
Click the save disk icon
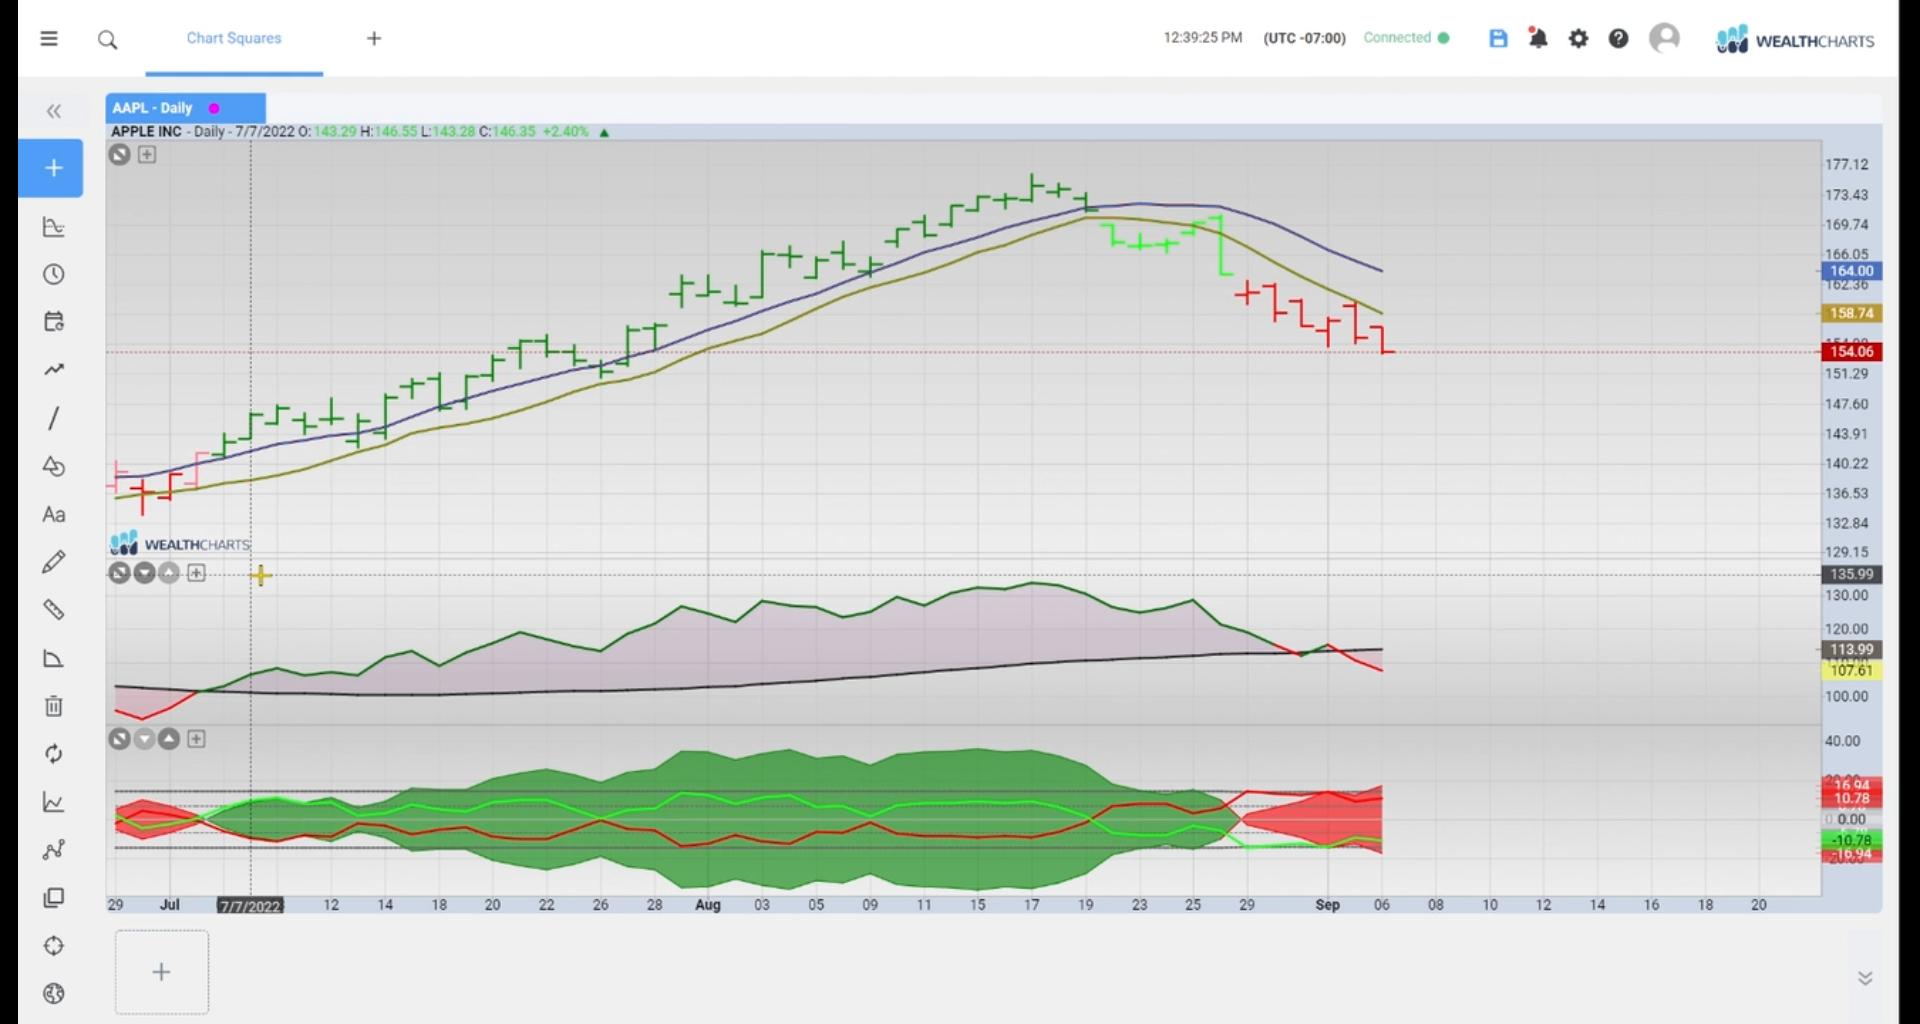coord(1498,39)
